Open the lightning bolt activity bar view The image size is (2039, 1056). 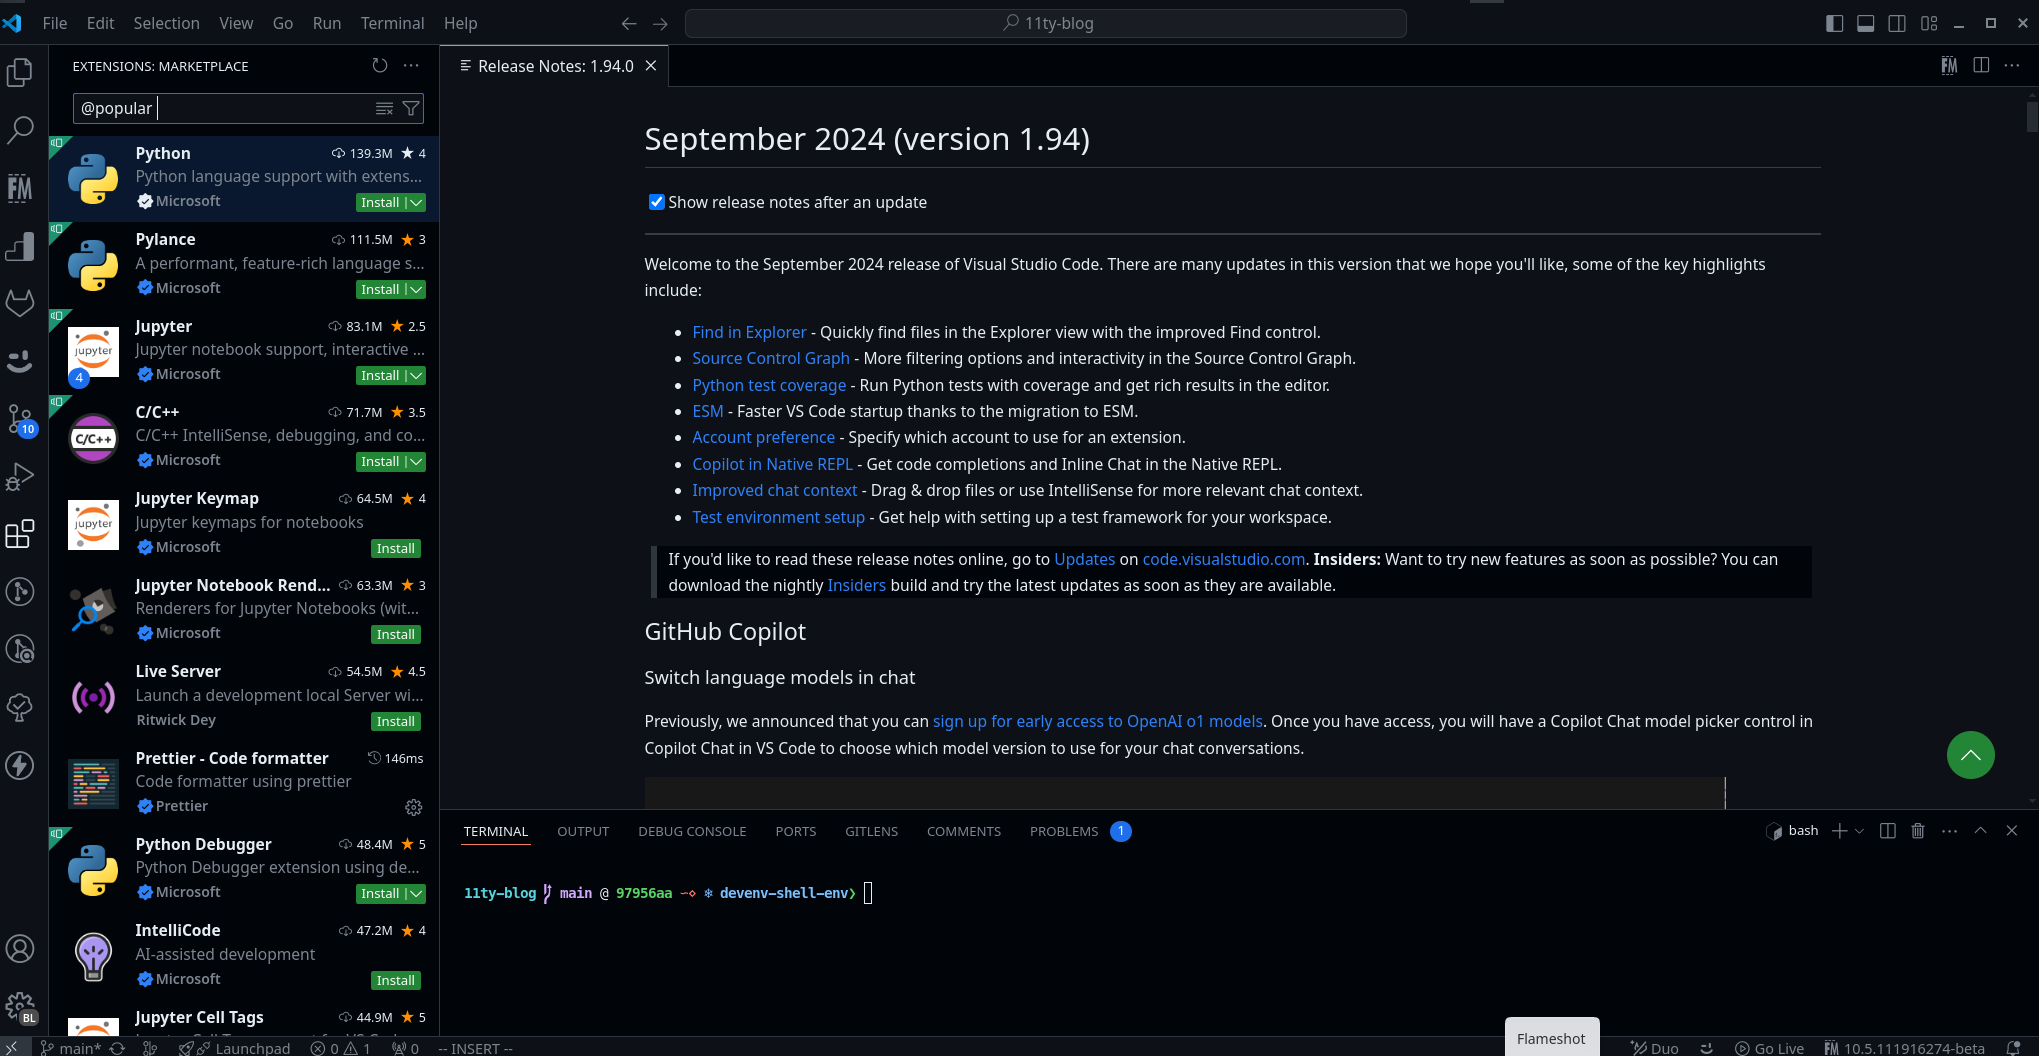click(x=20, y=765)
